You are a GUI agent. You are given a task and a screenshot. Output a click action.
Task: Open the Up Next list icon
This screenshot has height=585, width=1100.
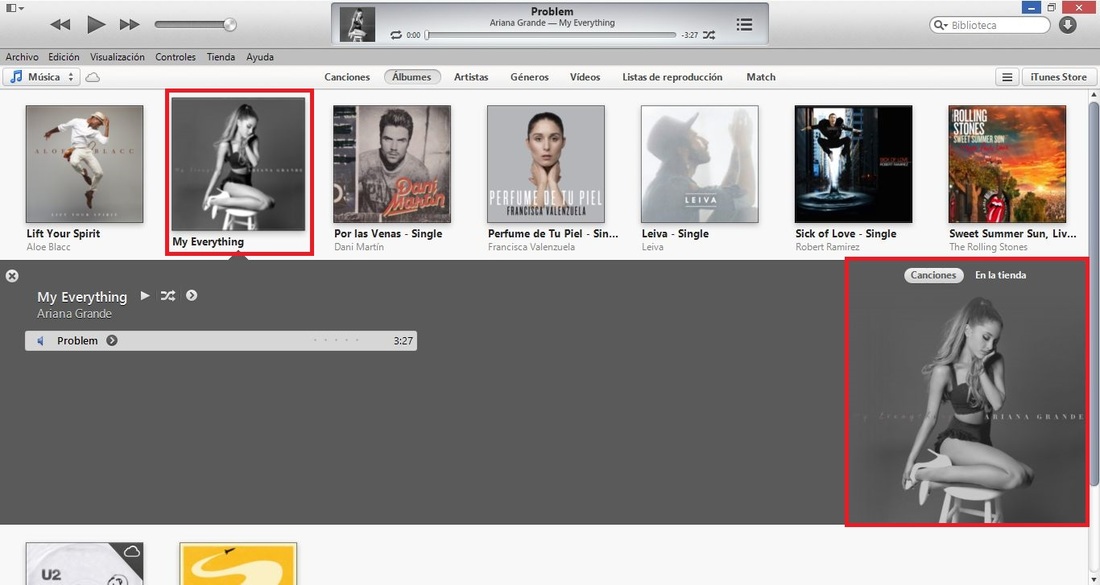744,25
